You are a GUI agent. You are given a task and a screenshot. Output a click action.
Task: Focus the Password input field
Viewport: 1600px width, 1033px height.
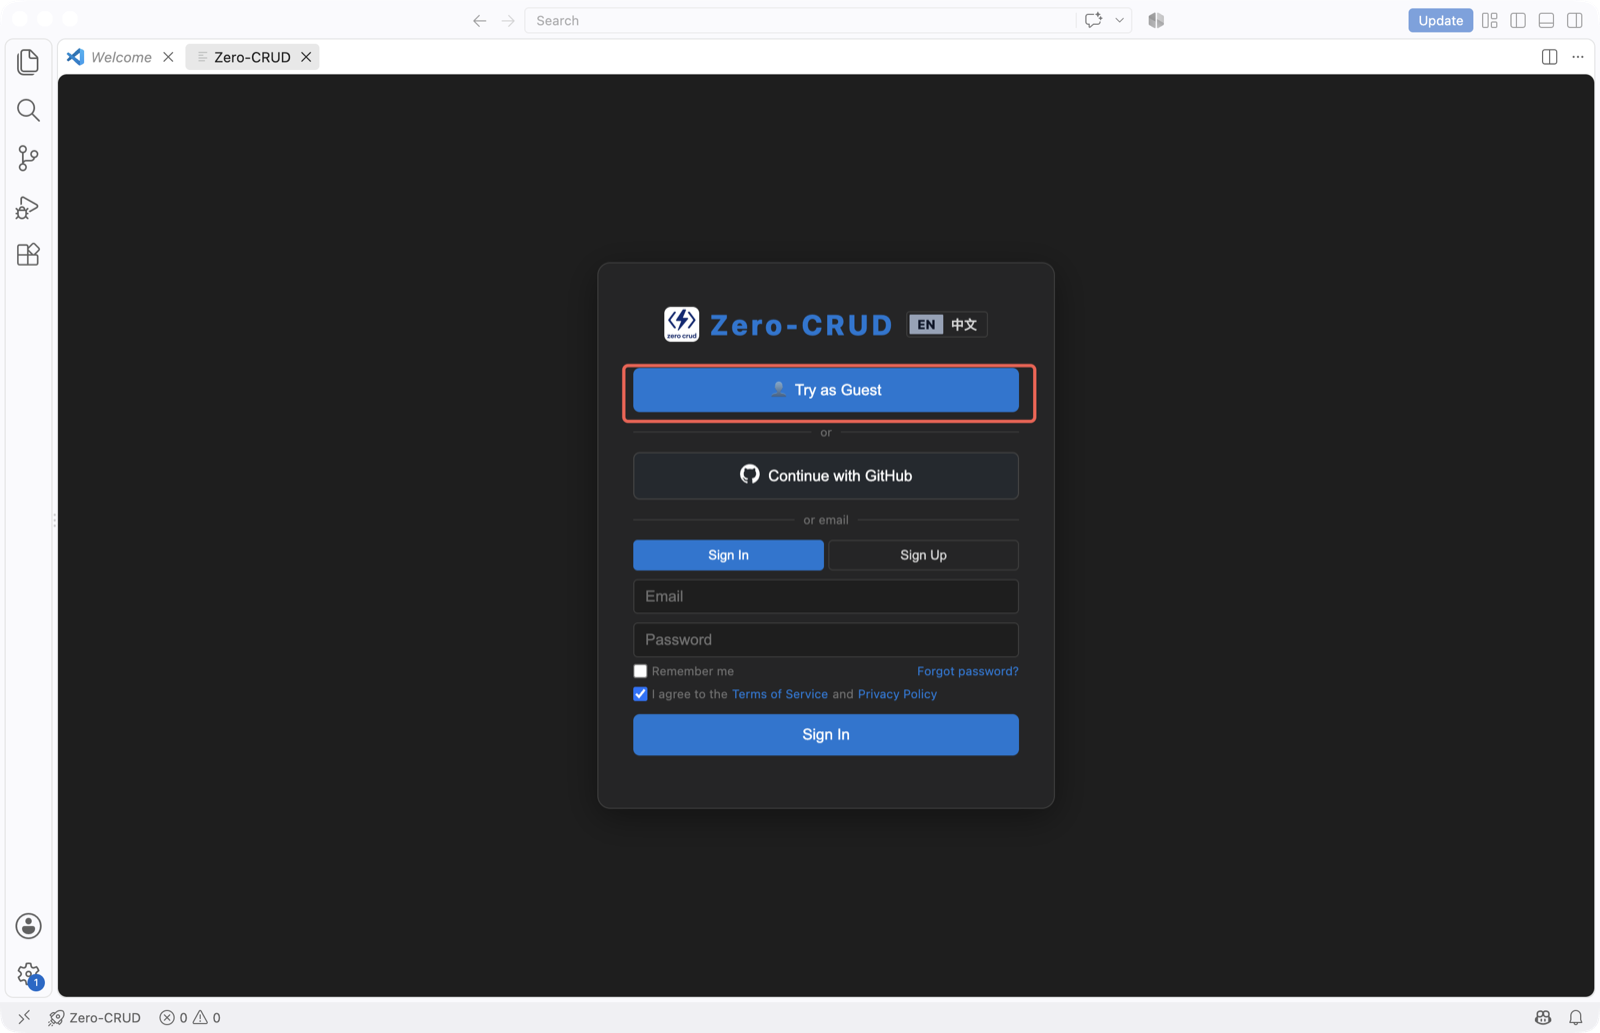pos(826,640)
